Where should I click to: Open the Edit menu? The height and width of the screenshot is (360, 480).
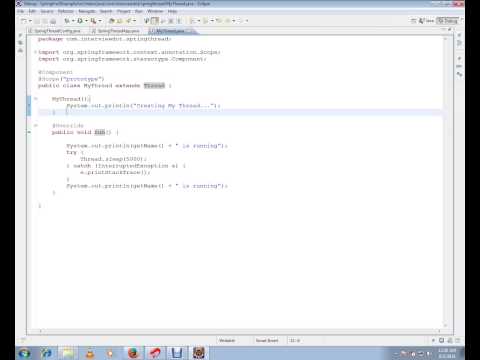[32, 11]
